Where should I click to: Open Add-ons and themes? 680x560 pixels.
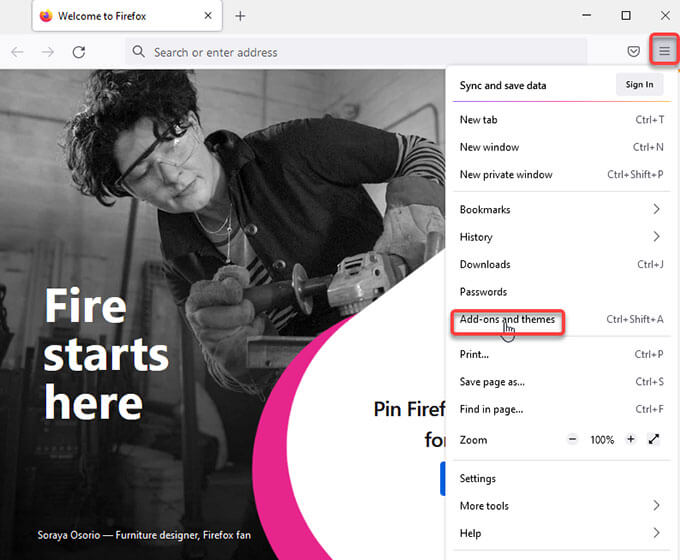coord(561,320)
